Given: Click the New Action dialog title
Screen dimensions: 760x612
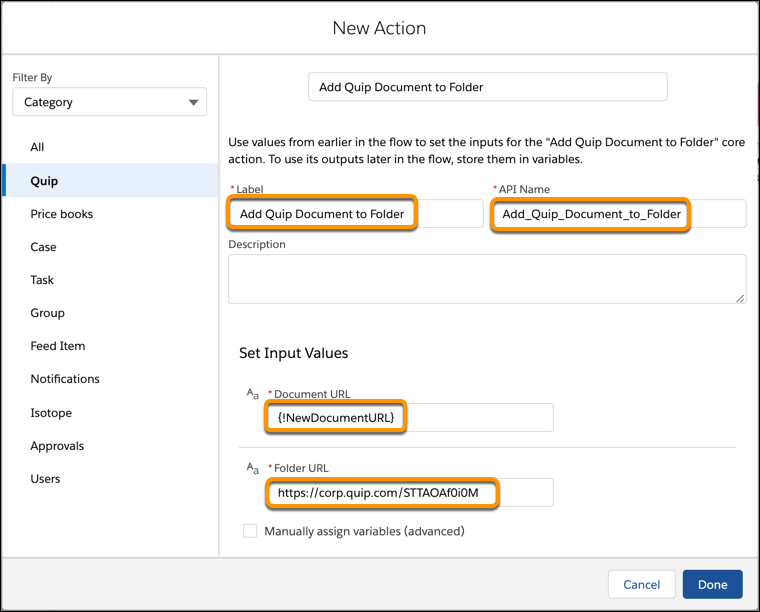Looking at the screenshot, I should tap(380, 28).
